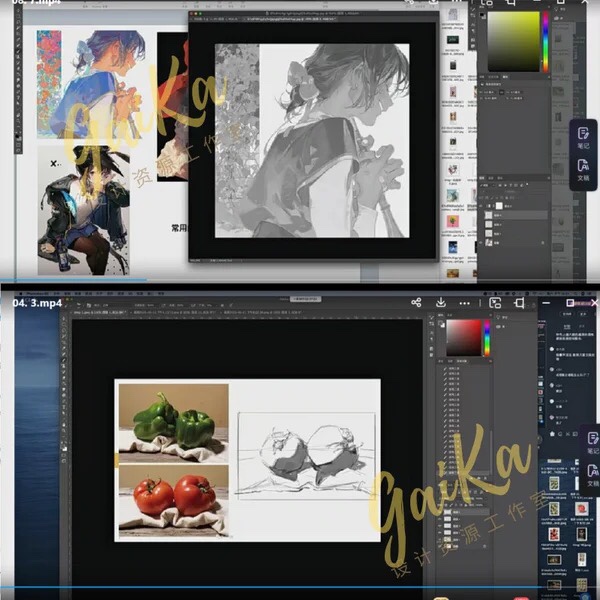Open the blue night-scene thumbnail on upper desktop
Viewport: 600px width, 600px height.
coord(453,247)
